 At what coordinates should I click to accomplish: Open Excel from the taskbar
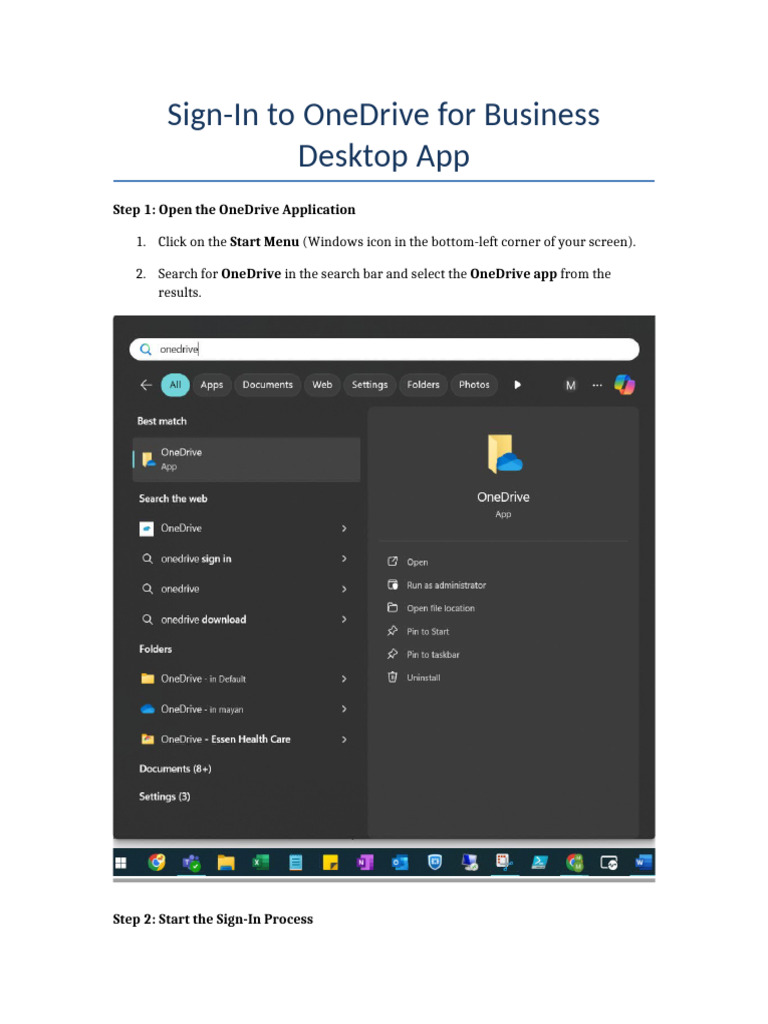point(261,863)
